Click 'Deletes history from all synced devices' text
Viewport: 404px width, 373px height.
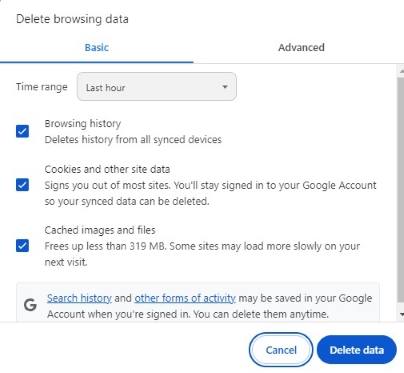pyautogui.click(x=133, y=139)
